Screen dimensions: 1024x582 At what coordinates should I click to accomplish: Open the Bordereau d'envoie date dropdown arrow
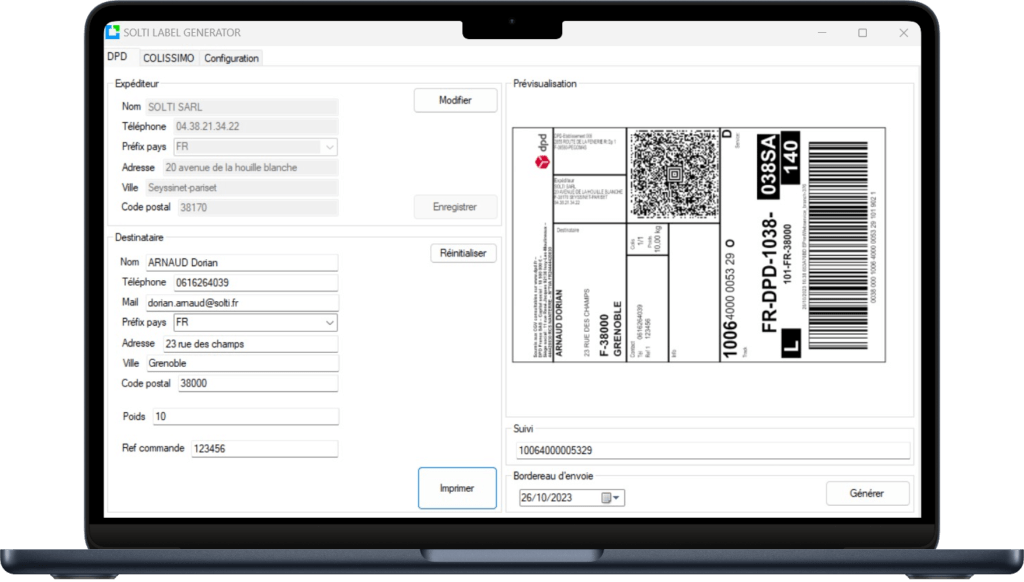pyautogui.click(x=617, y=497)
